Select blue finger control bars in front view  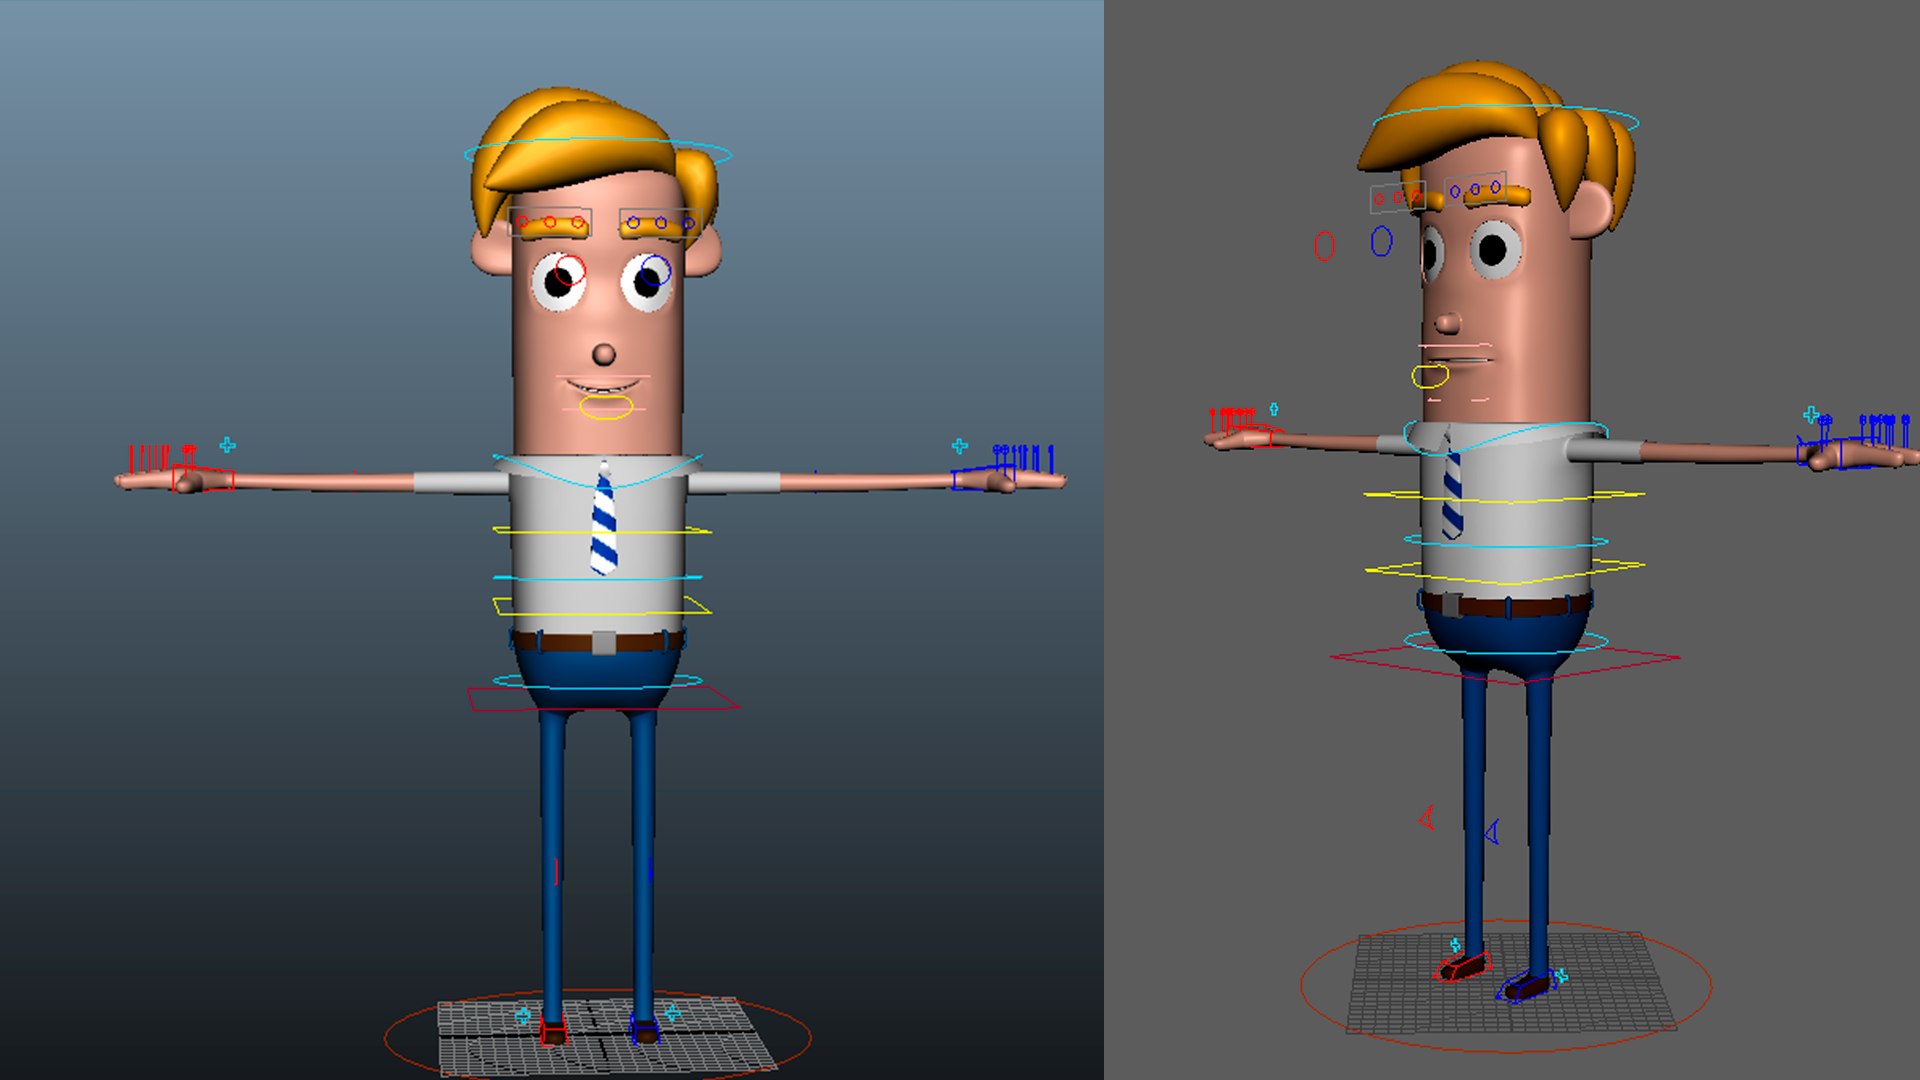point(1024,458)
